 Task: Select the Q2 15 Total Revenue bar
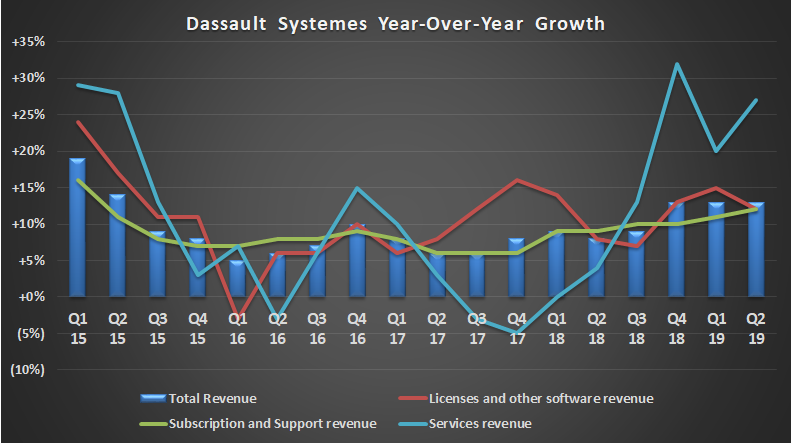click(118, 246)
